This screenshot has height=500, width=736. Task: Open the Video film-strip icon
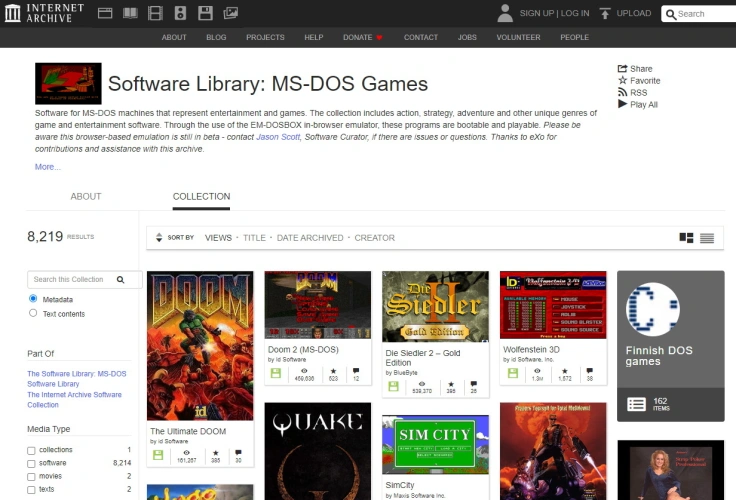click(155, 13)
